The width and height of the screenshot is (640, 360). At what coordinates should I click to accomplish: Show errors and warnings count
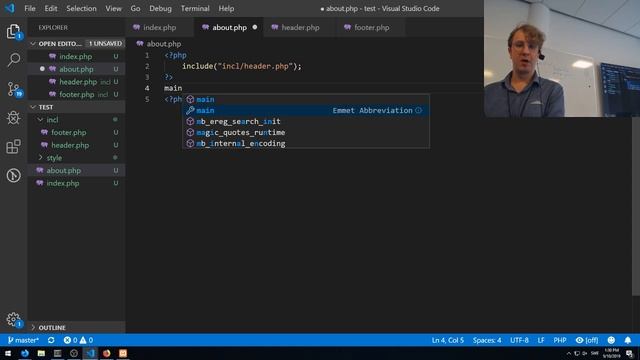click(x=78, y=340)
